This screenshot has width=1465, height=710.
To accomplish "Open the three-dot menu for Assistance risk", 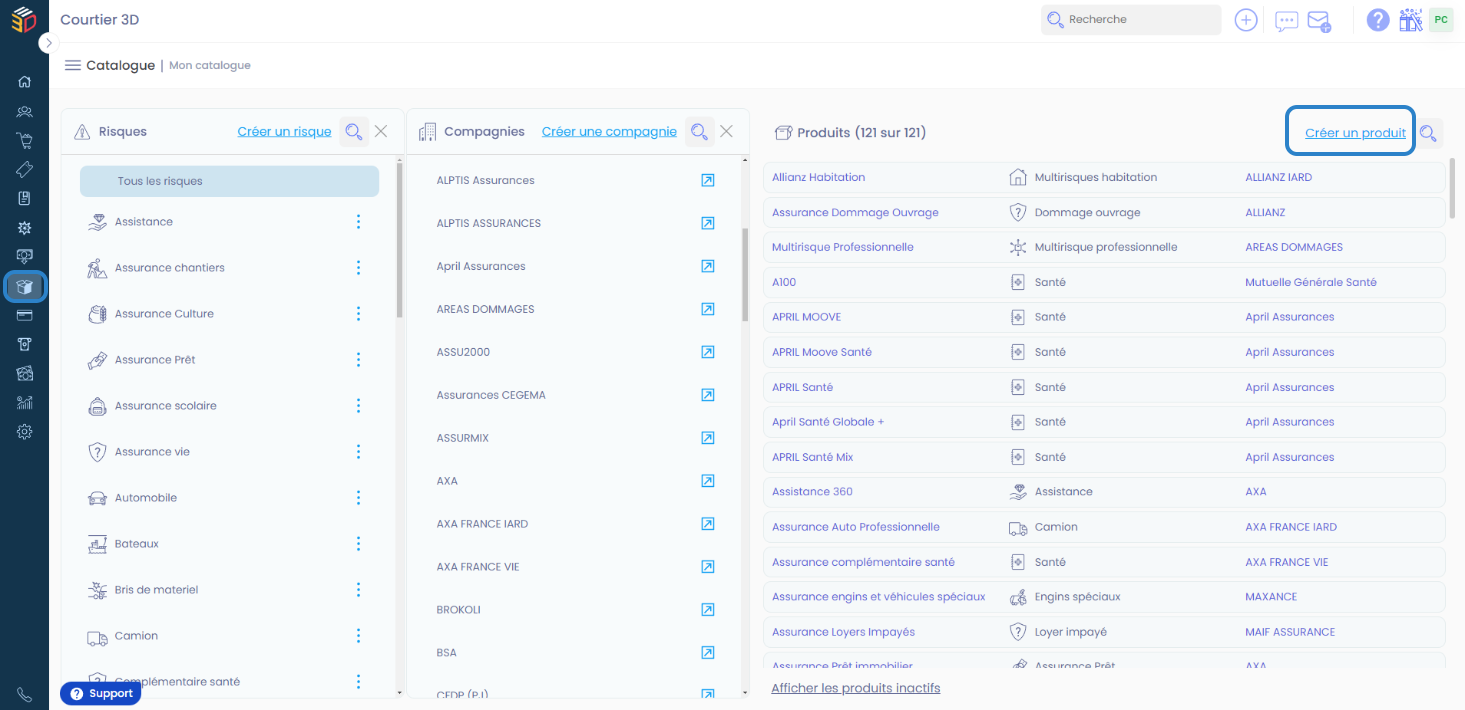I will pos(358,222).
